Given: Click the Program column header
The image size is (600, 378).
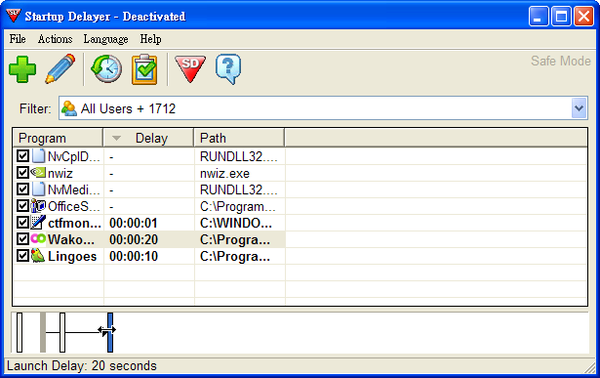Looking at the screenshot, I should pos(58,138).
